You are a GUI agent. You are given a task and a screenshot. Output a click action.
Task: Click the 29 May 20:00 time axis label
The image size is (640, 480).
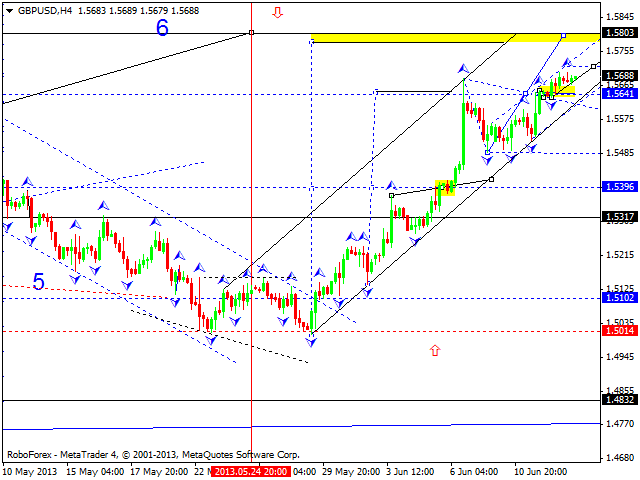349,471
